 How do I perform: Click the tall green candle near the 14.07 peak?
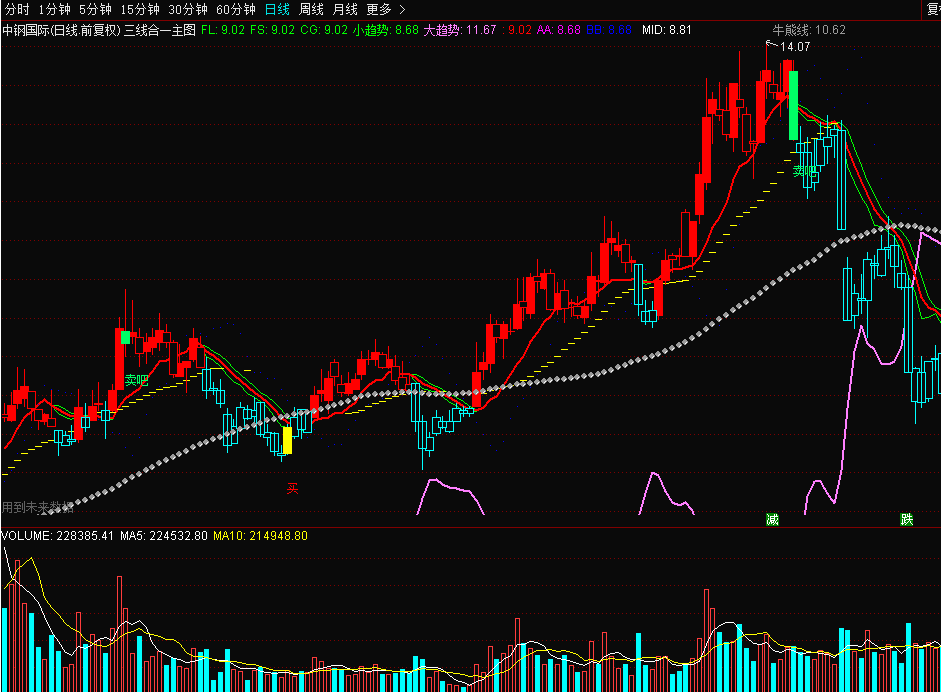pos(793,105)
